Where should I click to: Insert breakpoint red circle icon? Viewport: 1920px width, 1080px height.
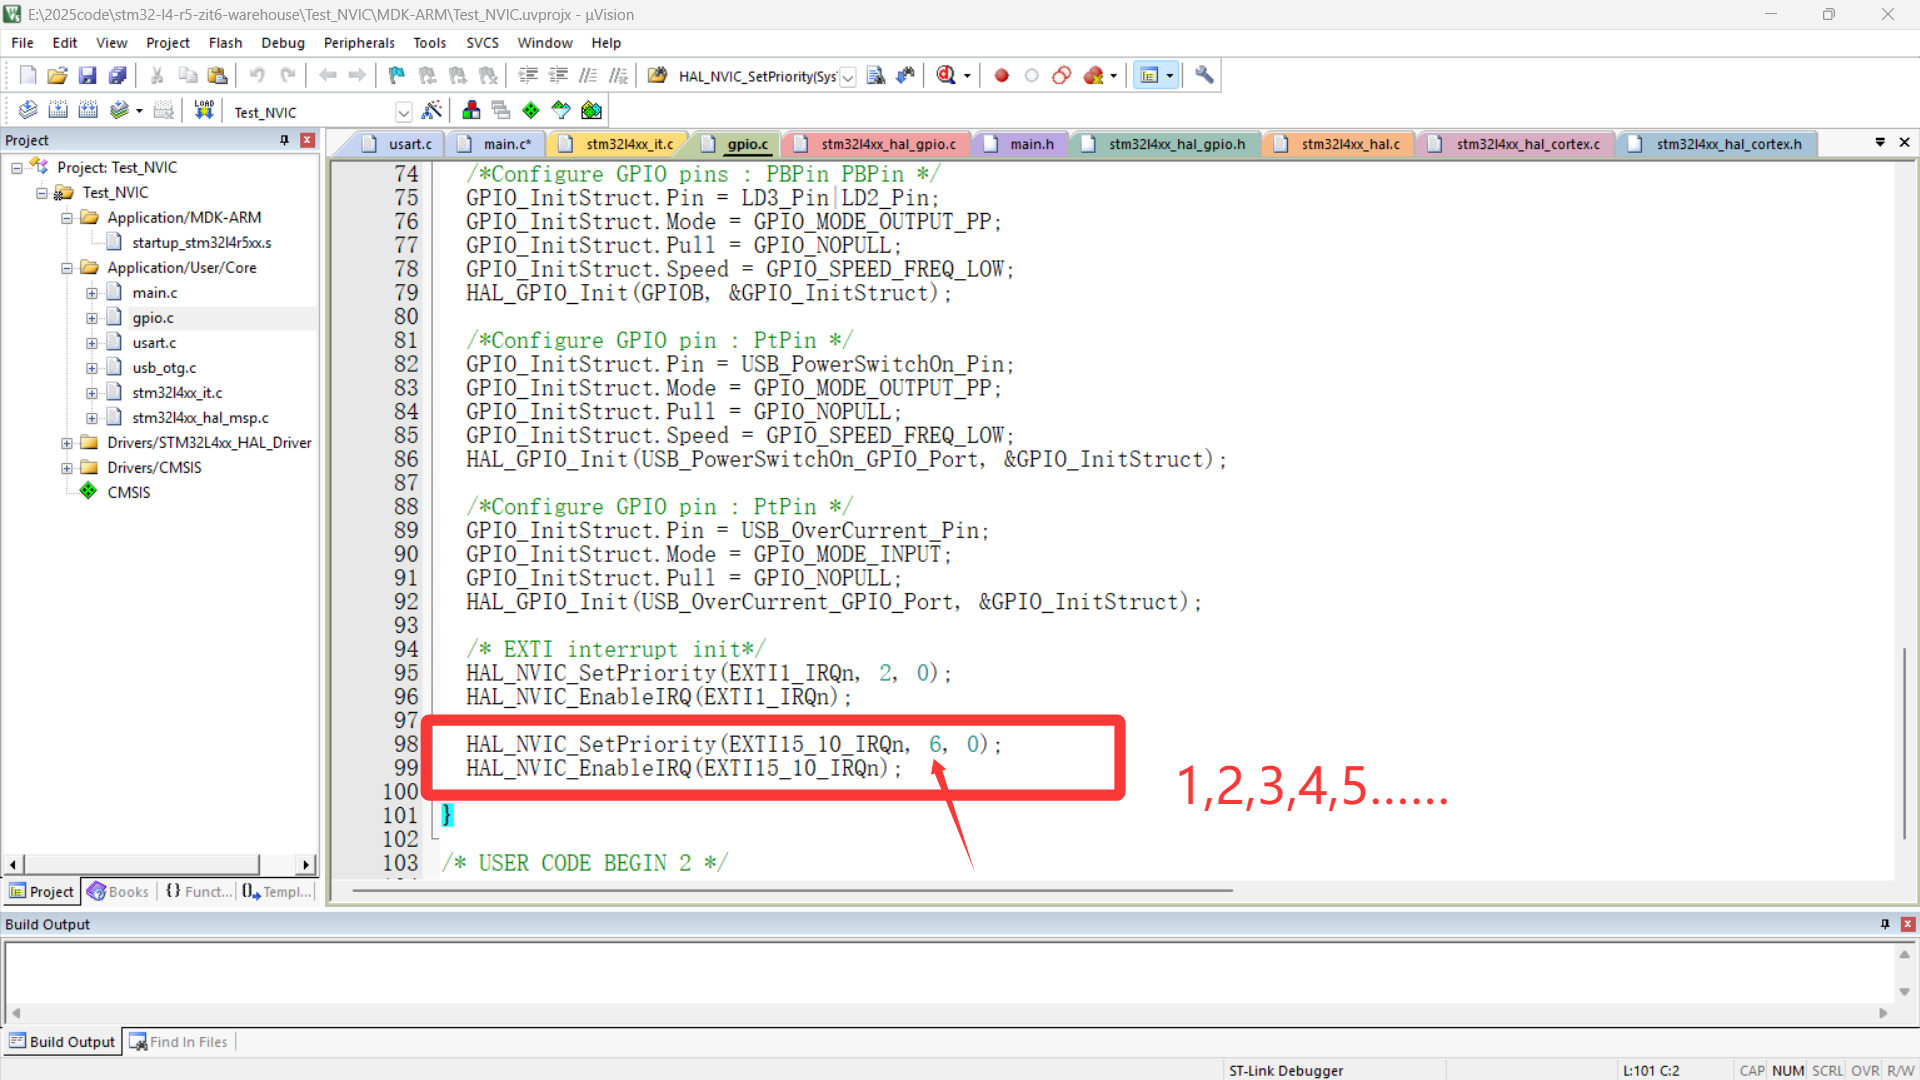pyautogui.click(x=1001, y=75)
